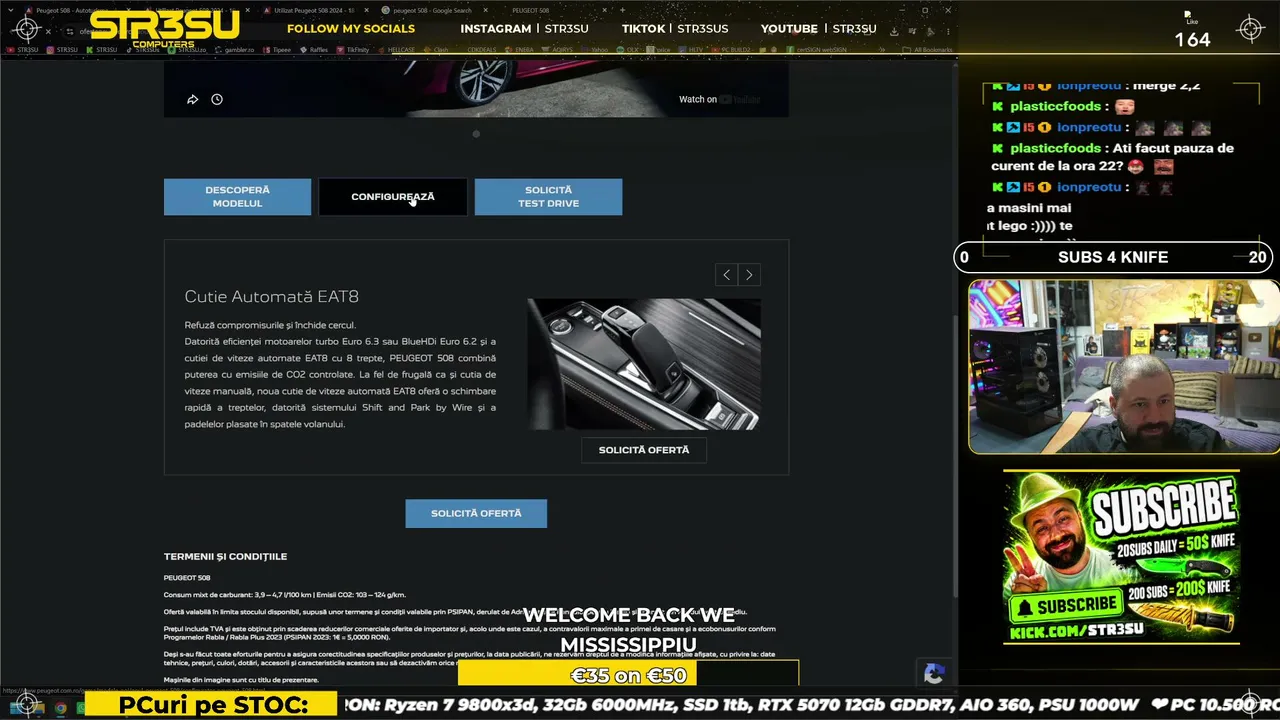Click the EAT8 gear selector image
1280x720 pixels.
[x=644, y=364]
